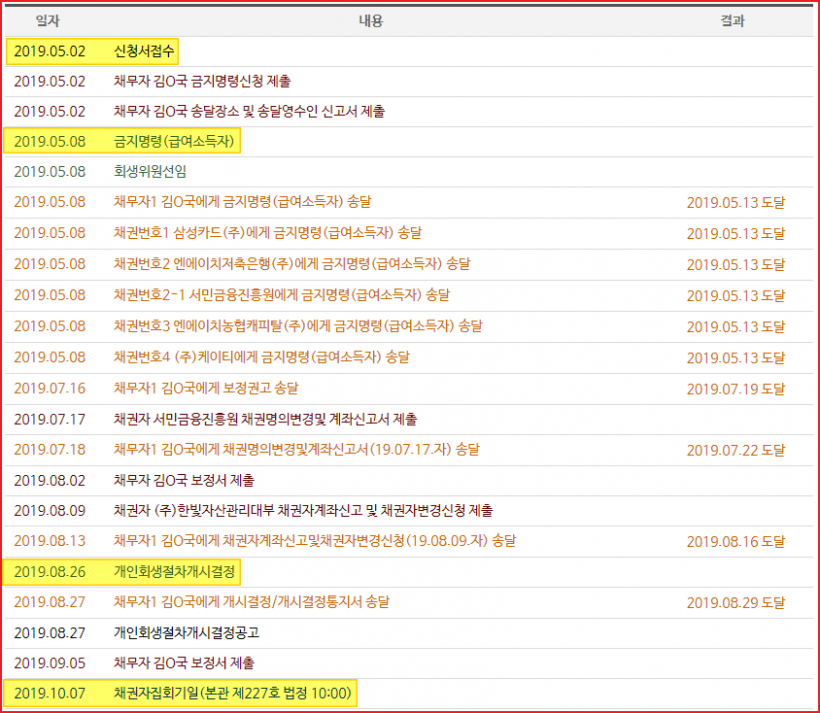Select the 신청서접수 entry

[144, 51]
